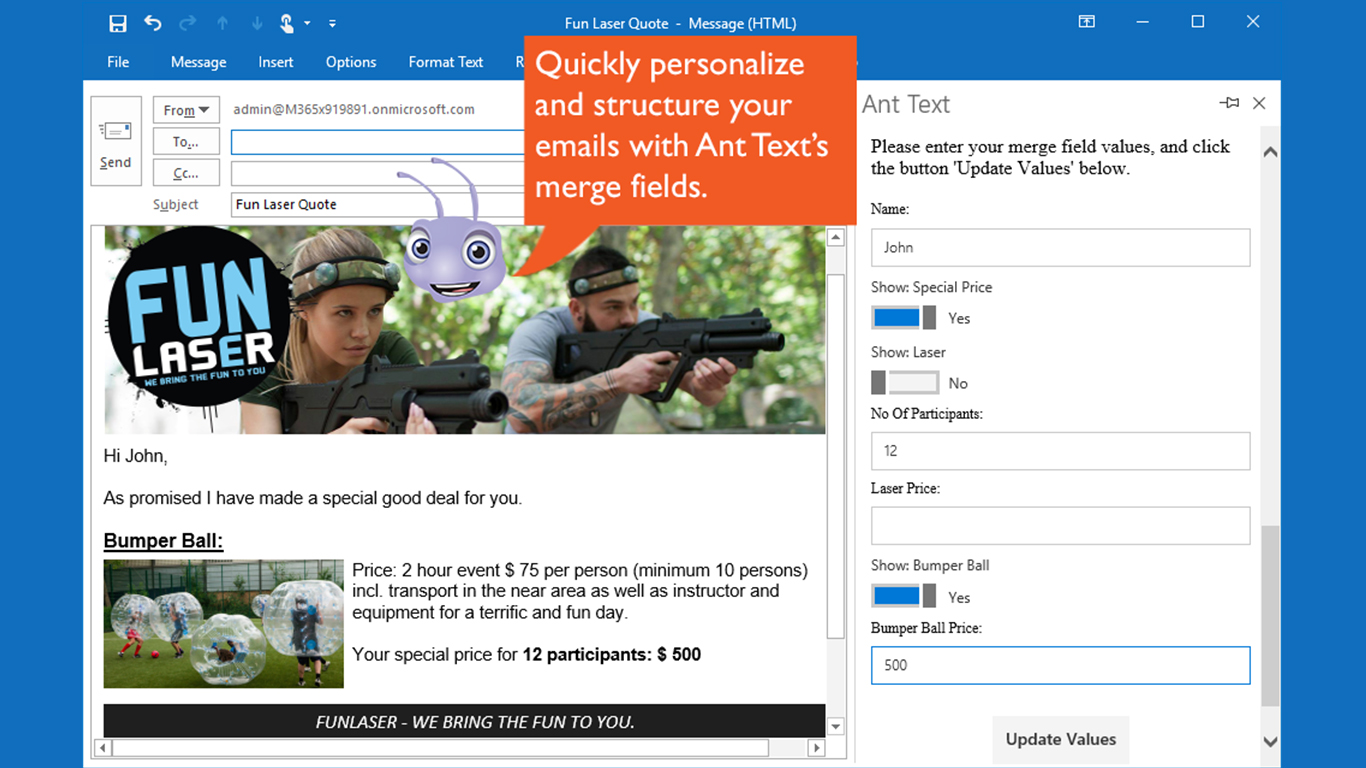Open the From dropdown
This screenshot has height=768, width=1366.
coord(187,110)
